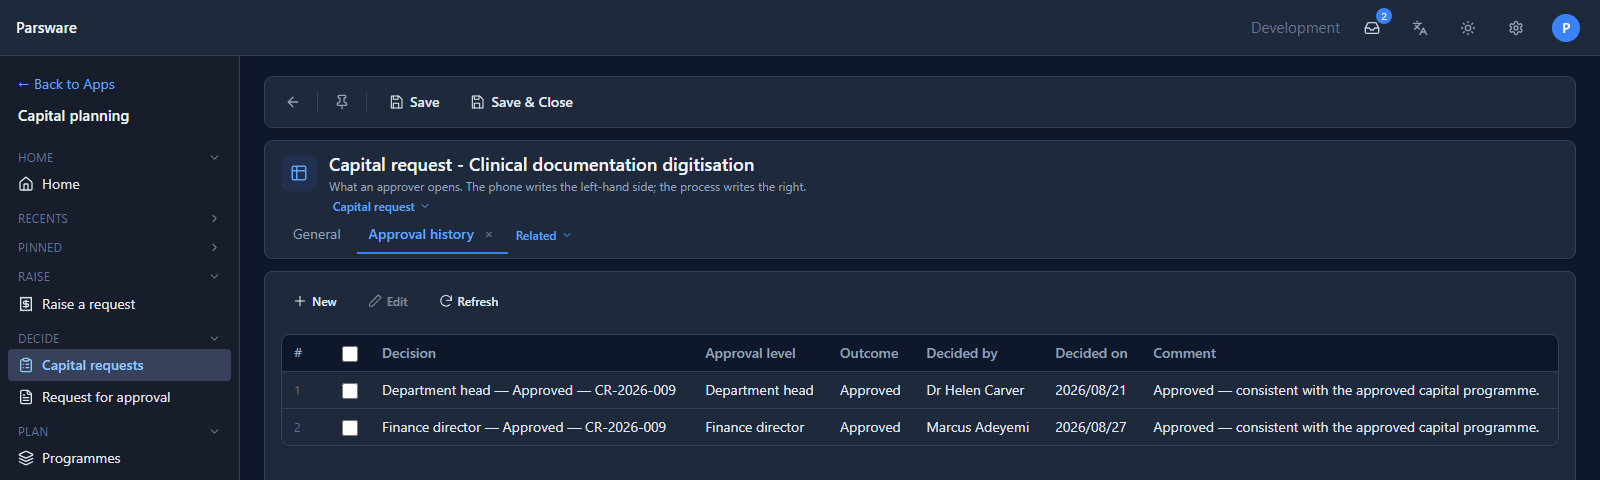This screenshot has width=1600, height=480.
Task: Sort by the Outcome column header
Action: [869, 353]
